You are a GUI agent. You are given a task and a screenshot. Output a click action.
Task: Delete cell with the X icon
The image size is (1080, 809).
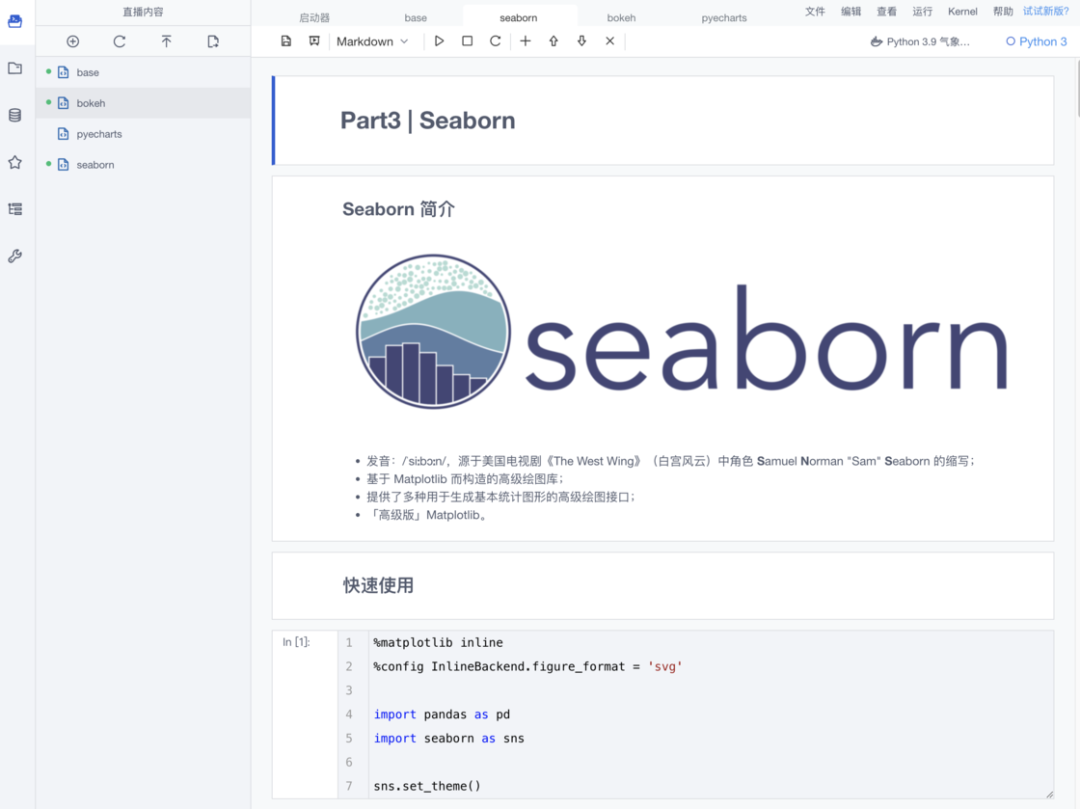(x=610, y=41)
